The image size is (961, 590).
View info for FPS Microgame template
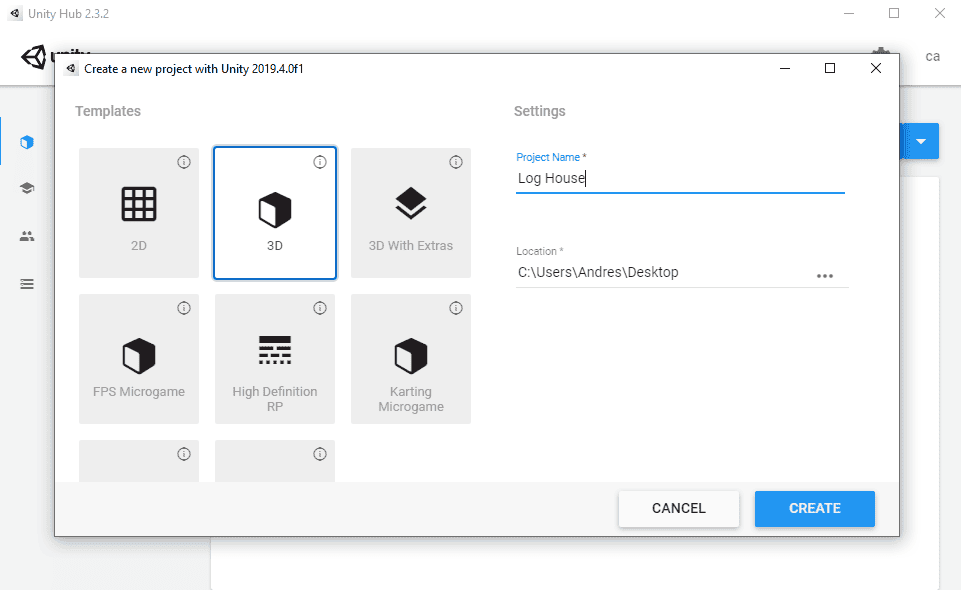click(x=184, y=308)
